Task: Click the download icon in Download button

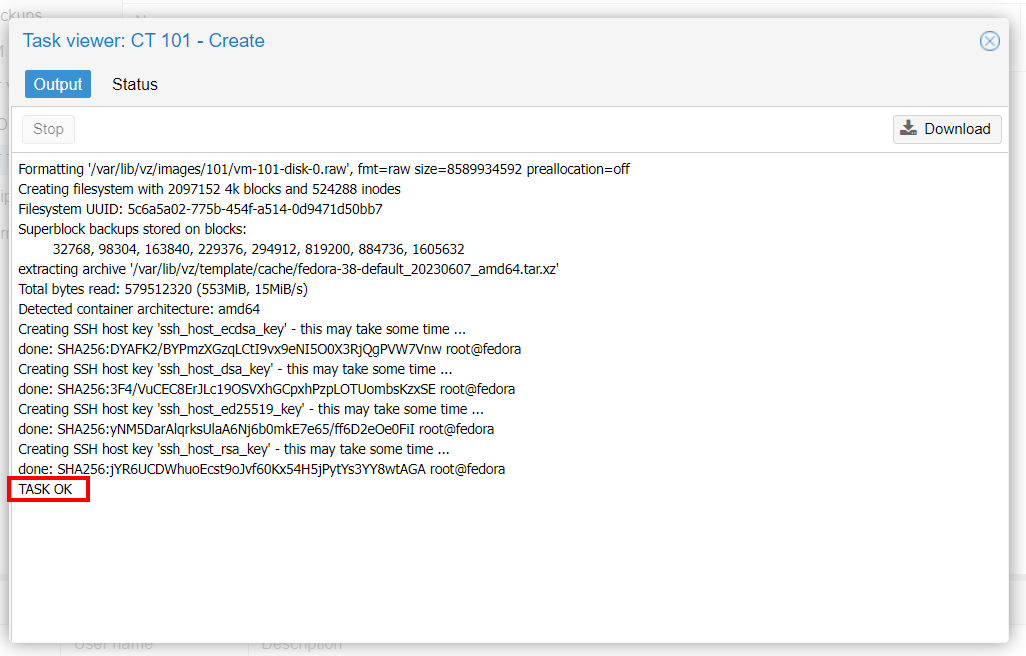Action: coord(908,128)
